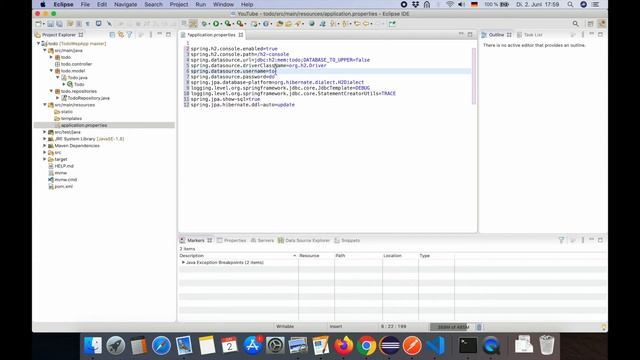The image size is (640, 360).
Task: Click the heap status memory bar
Action: tap(453, 327)
